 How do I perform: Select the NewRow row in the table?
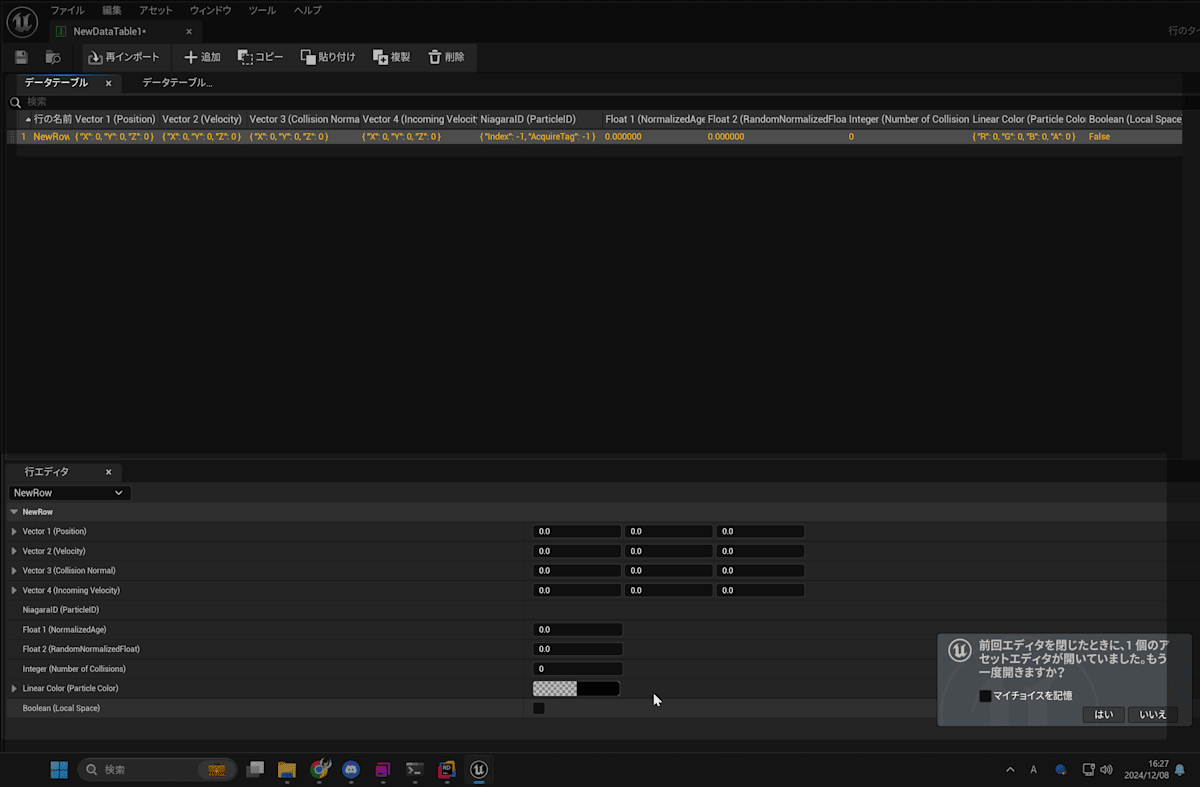tap(595, 136)
